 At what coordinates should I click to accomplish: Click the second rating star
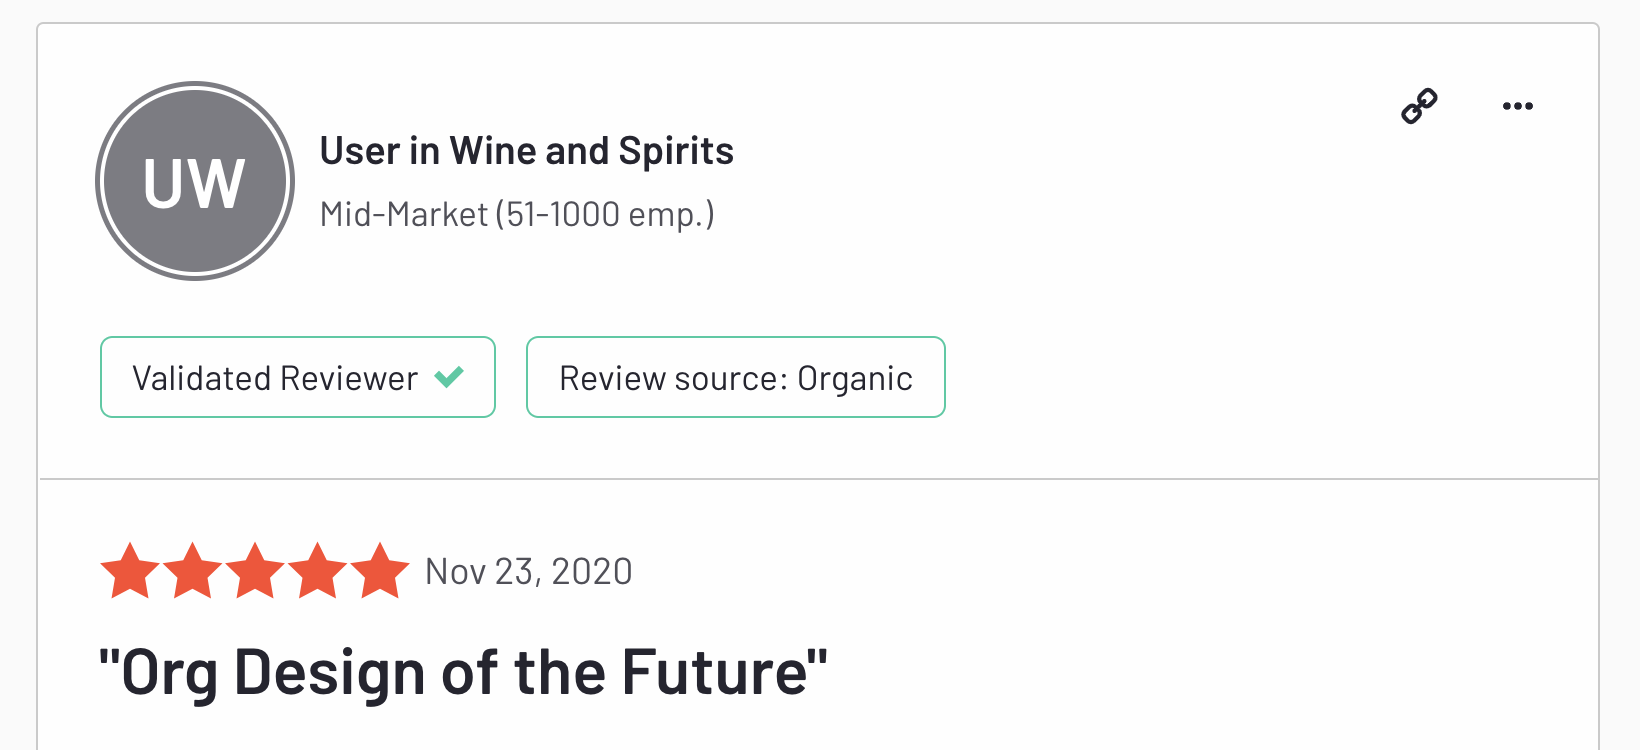click(193, 571)
